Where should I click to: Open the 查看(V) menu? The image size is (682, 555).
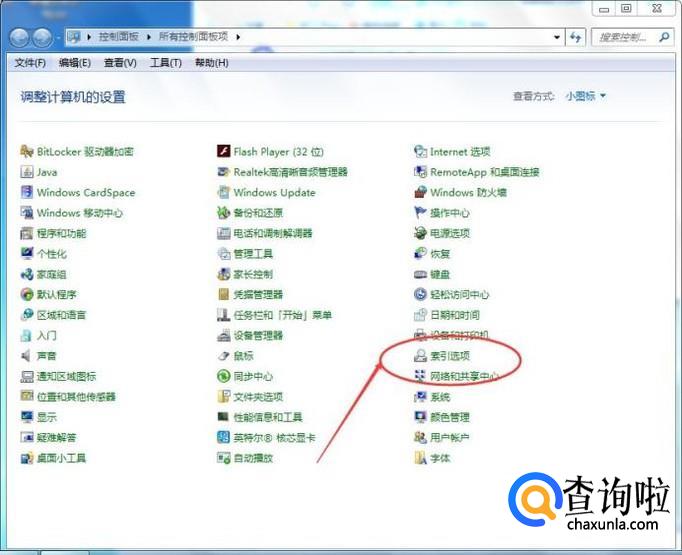coord(120,63)
